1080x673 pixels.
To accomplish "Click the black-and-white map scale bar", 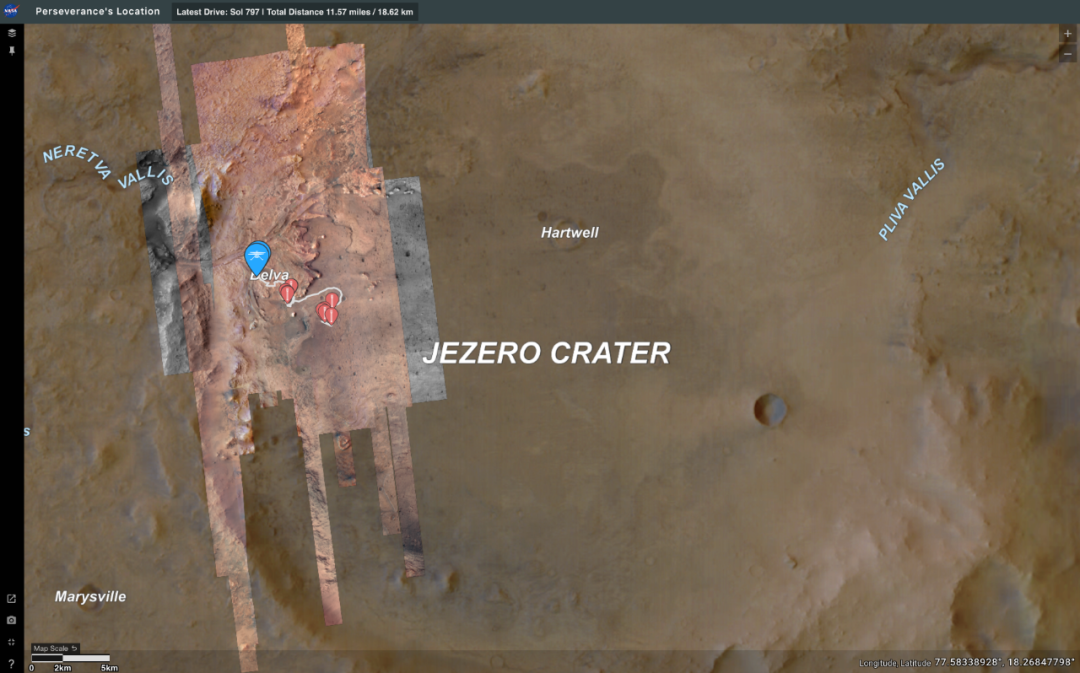I will point(70,658).
